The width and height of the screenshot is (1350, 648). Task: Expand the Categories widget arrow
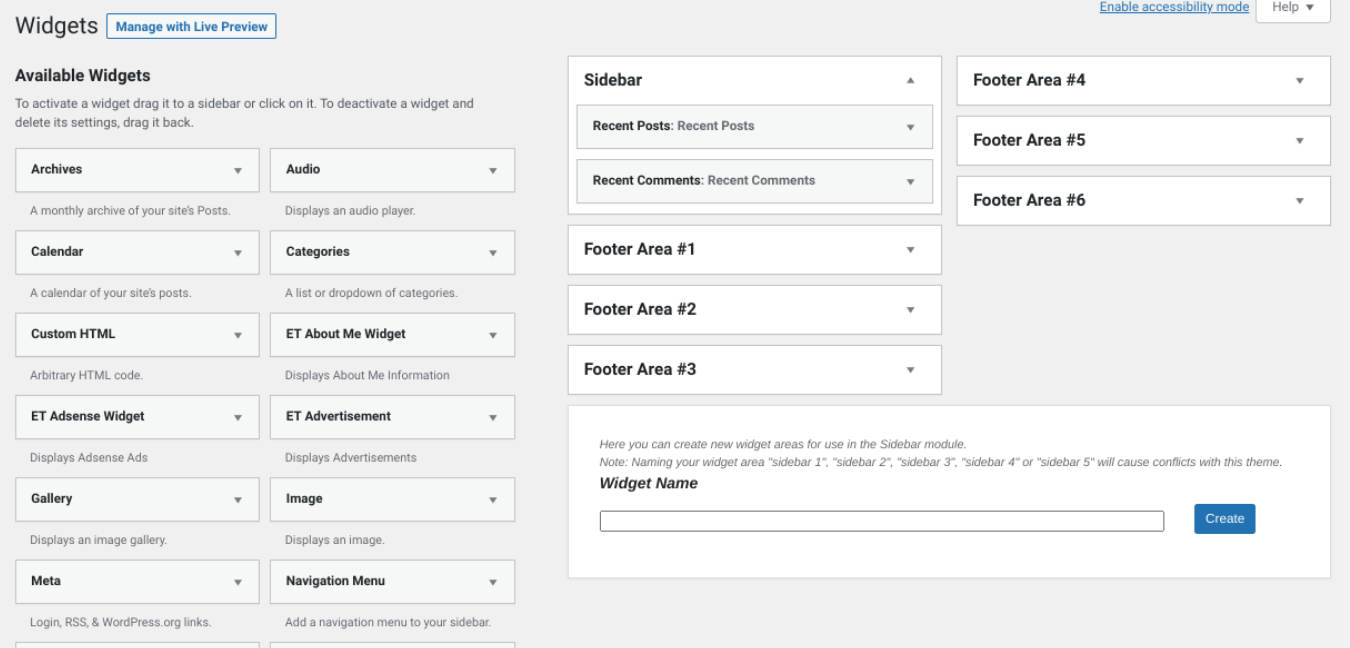[493, 253]
